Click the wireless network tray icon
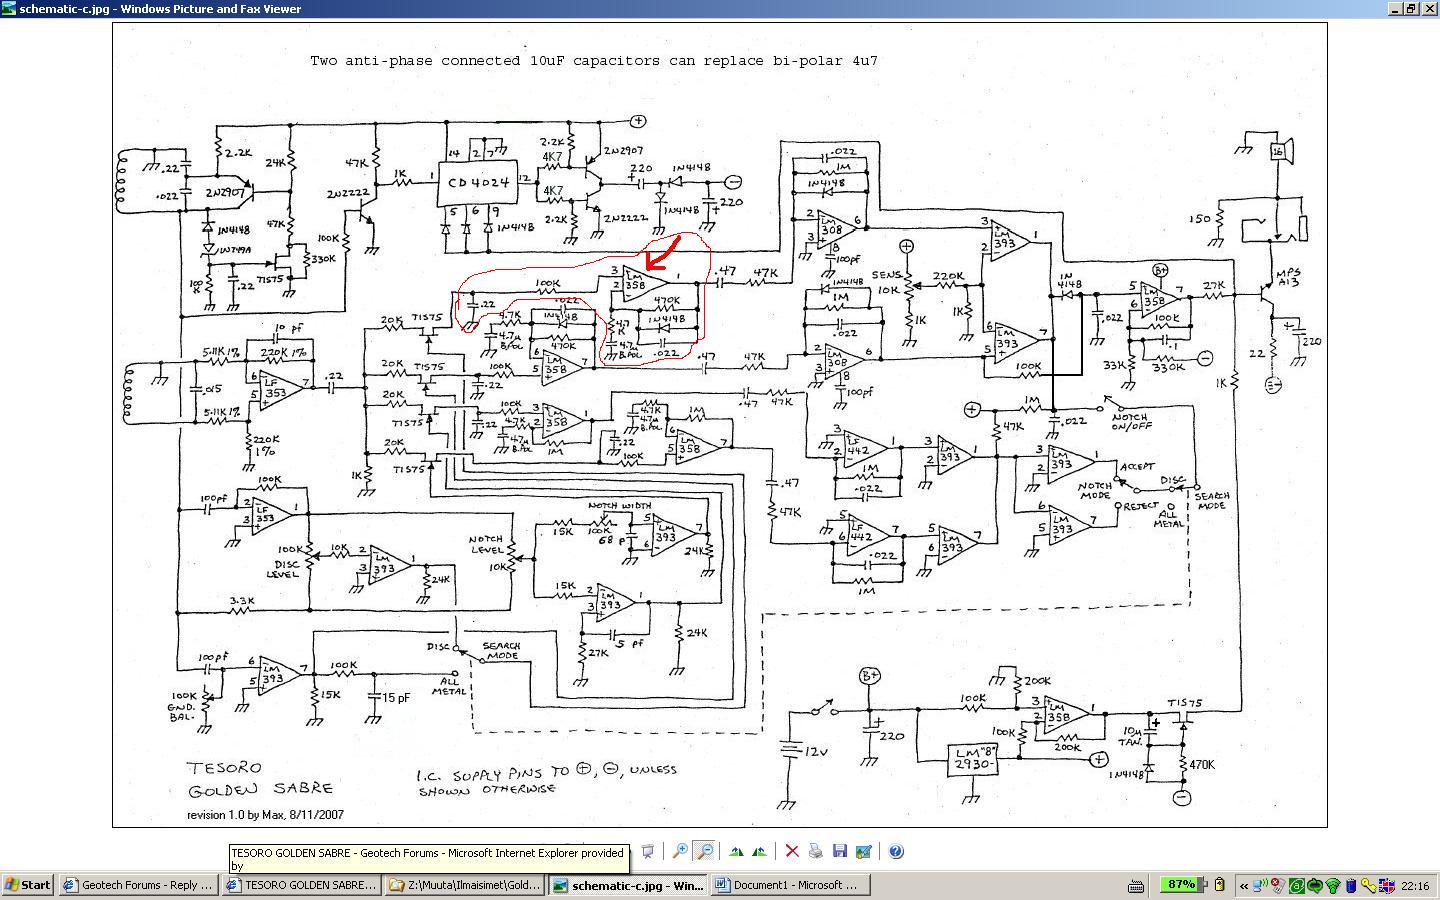Viewport: 1440px width, 900px height. (1332, 885)
